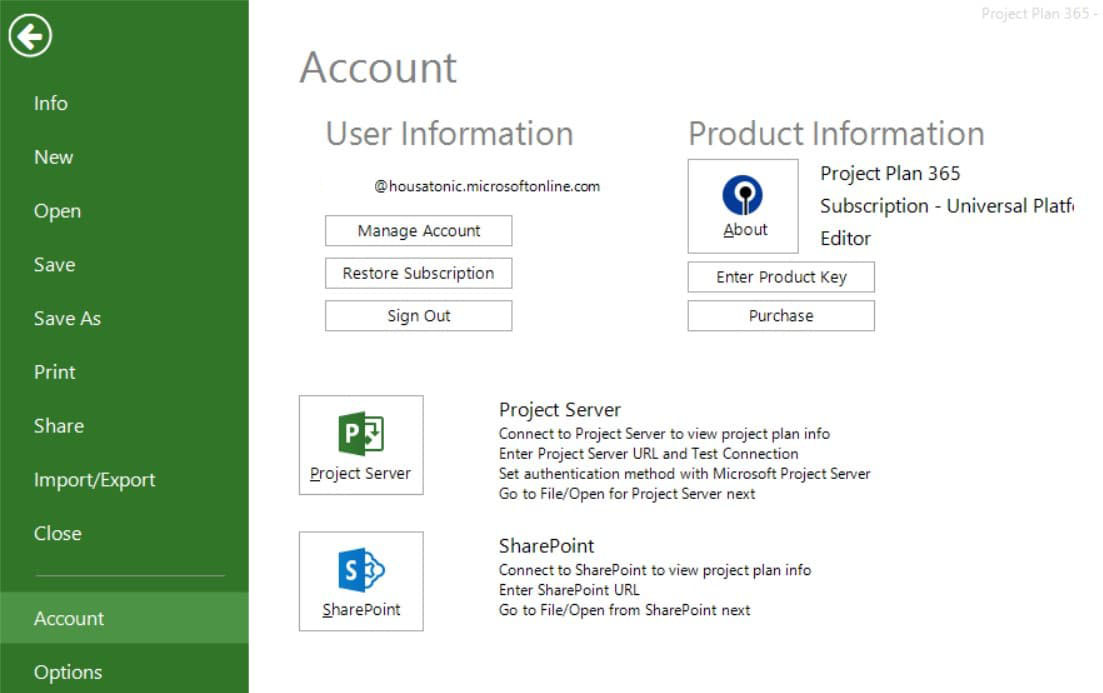Select the Options entry in the sidebar
This screenshot has width=1103, height=693.
click(68, 672)
